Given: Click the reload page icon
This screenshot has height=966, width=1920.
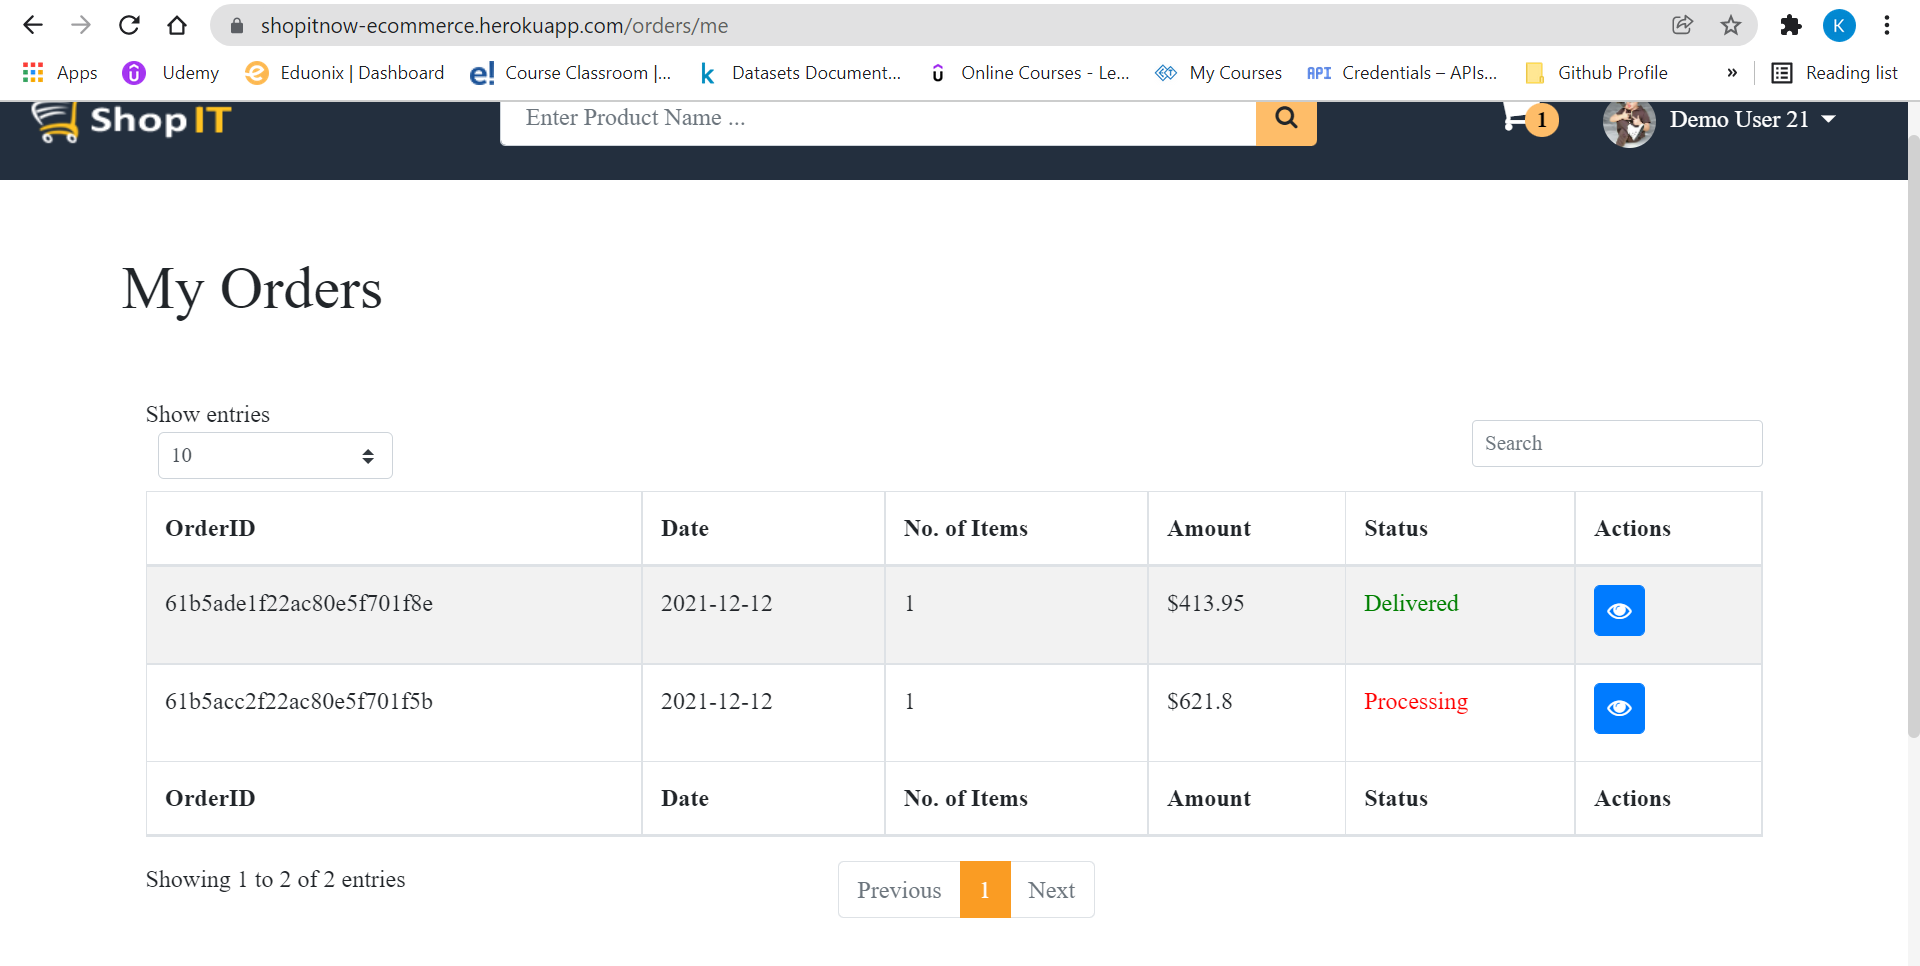Looking at the screenshot, I should tap(129, 25).
